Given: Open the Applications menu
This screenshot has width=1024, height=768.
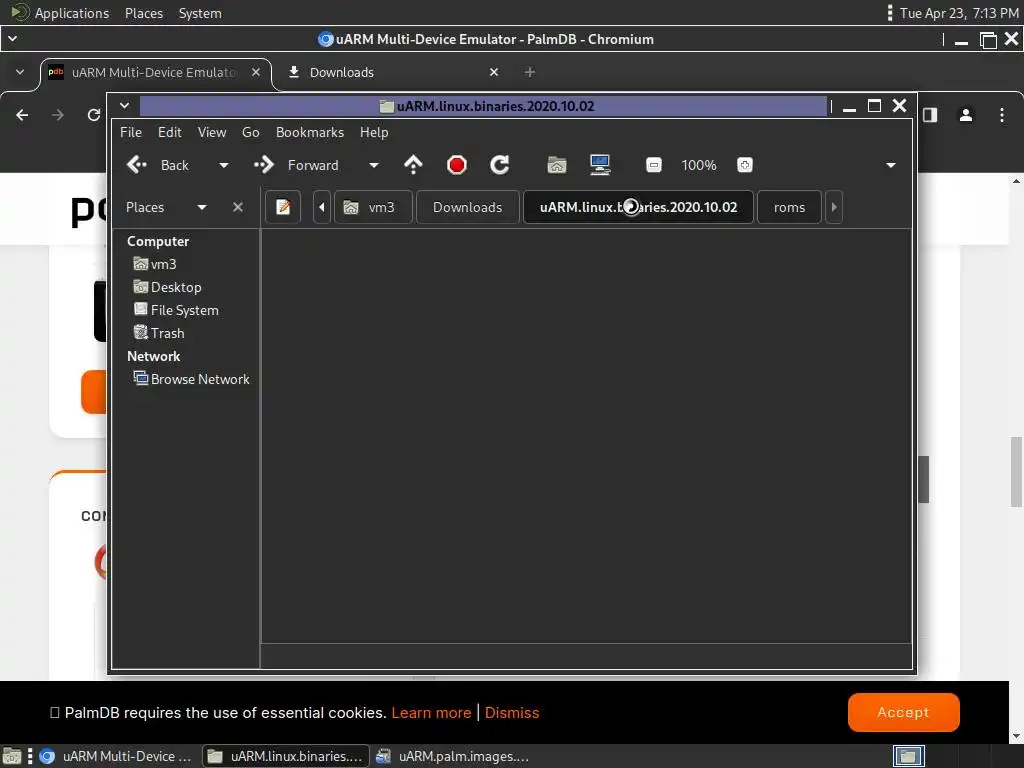Looking at the screenshot, I should (61, 13).
